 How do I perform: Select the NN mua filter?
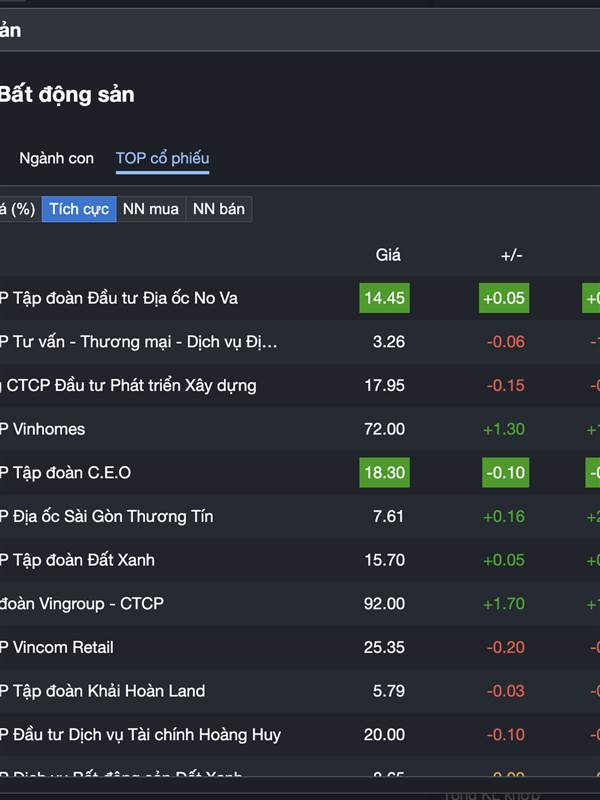tap(151, 209)
